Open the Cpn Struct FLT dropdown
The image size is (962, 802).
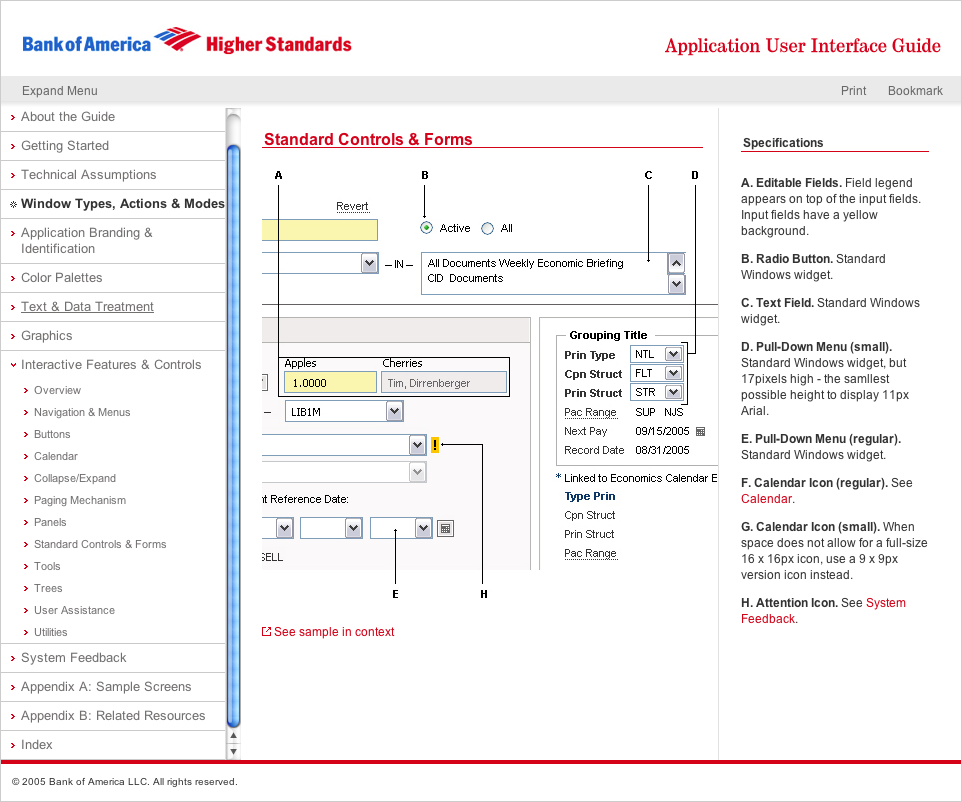tap(674, 373)
